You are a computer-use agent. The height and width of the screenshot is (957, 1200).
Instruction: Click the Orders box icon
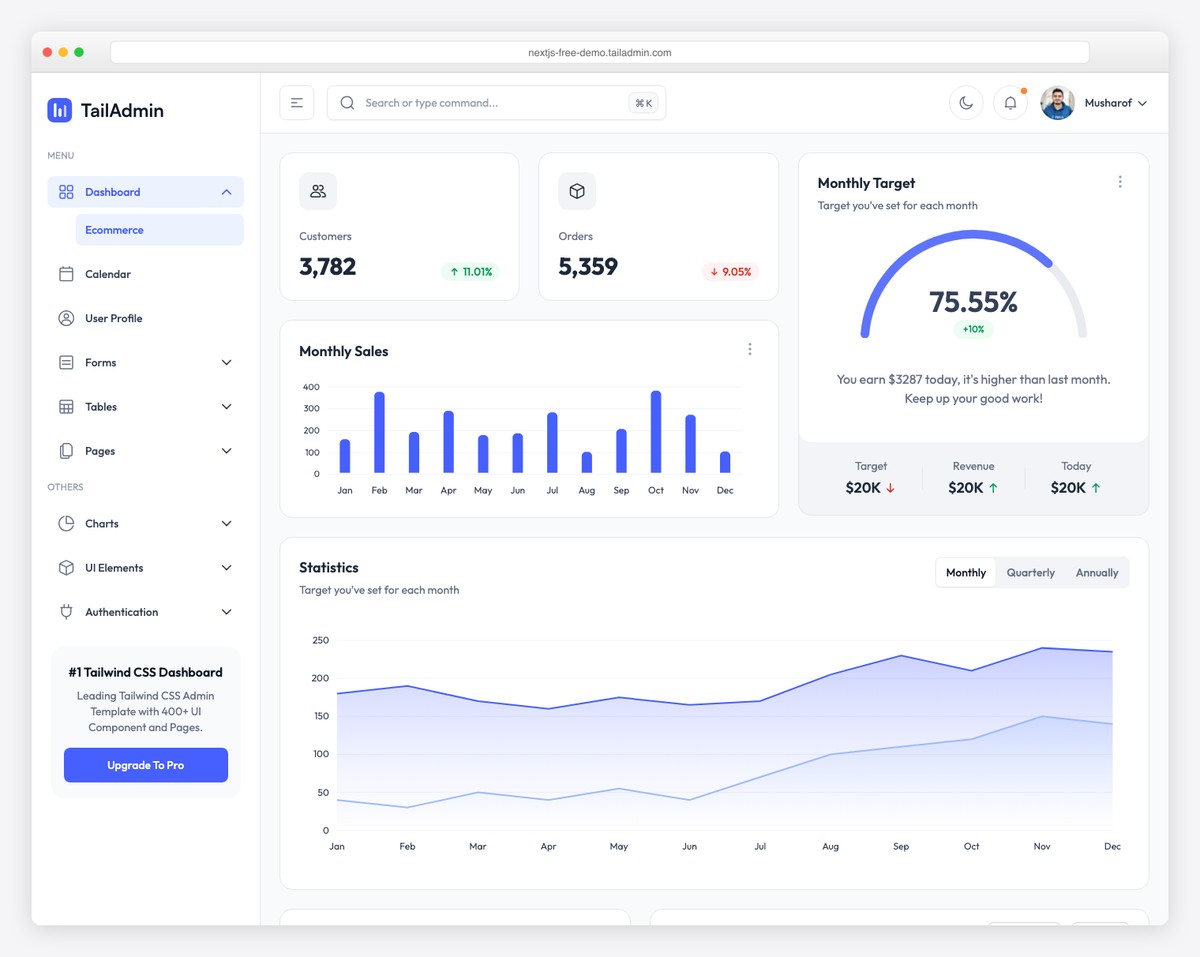(x=577, y=190)
